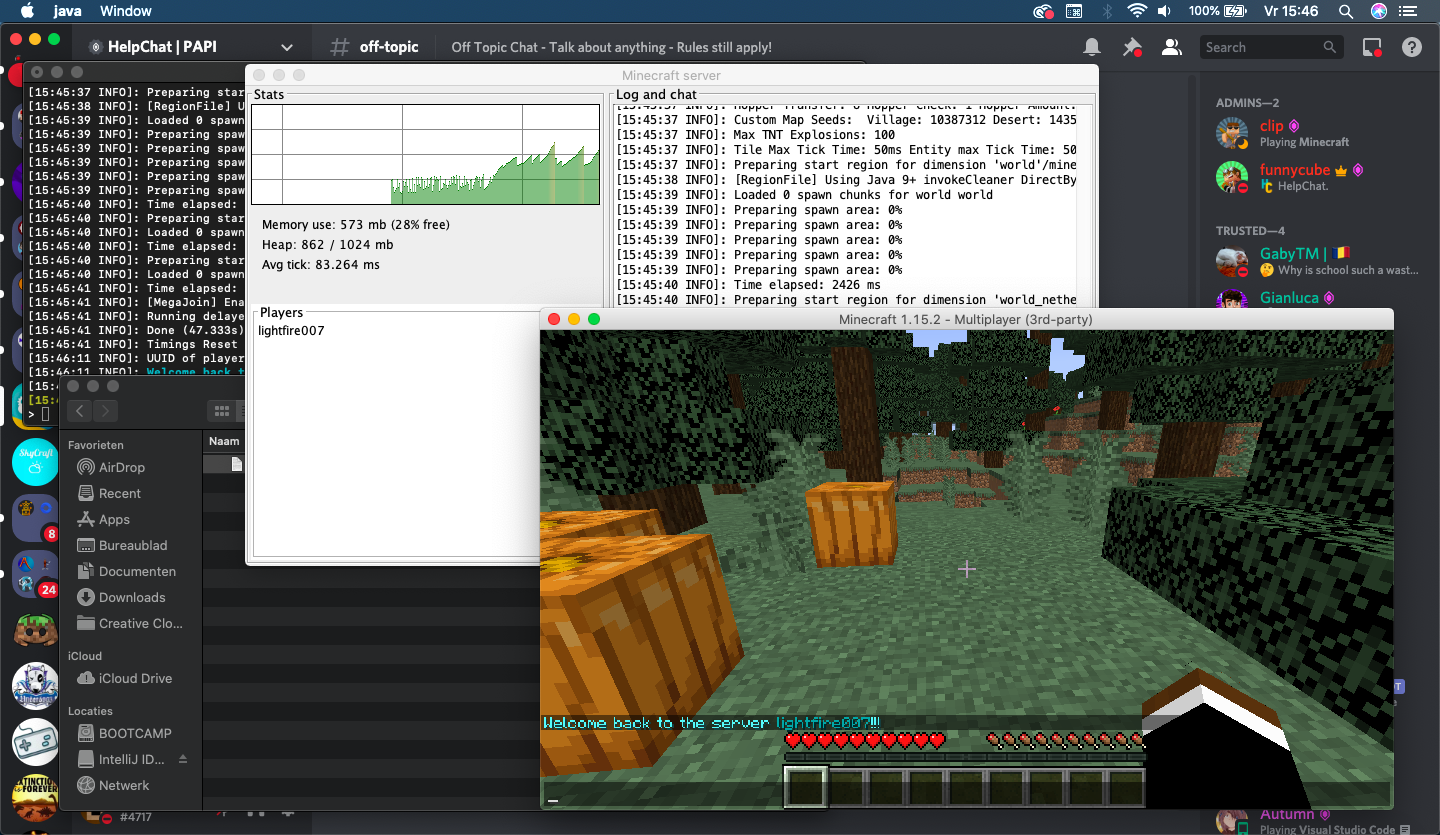Open iCloud Drive in Finder sidebar

[x=135, y=678]
